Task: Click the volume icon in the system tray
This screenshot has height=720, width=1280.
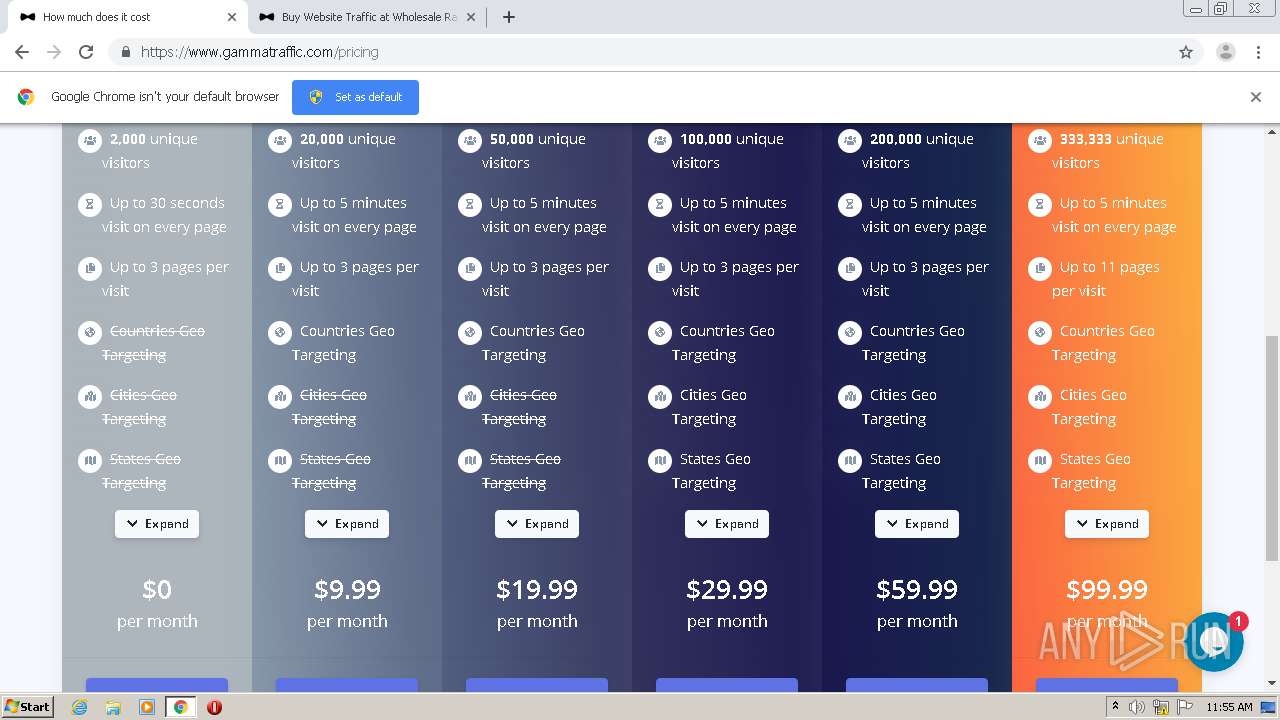Action: click(1137, 707)
